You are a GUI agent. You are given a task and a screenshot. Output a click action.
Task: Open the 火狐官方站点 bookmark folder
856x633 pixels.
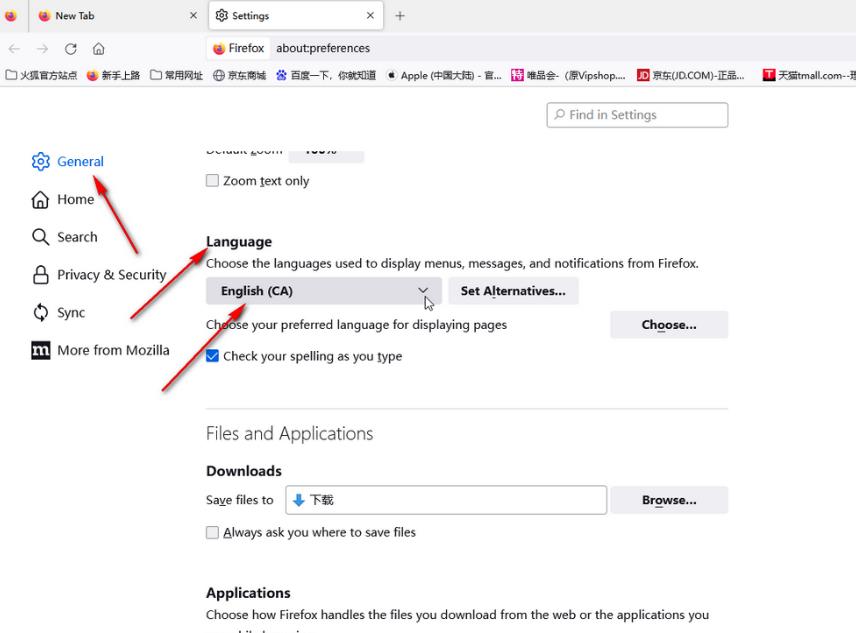pyautogui.click(x=41, y=75)
